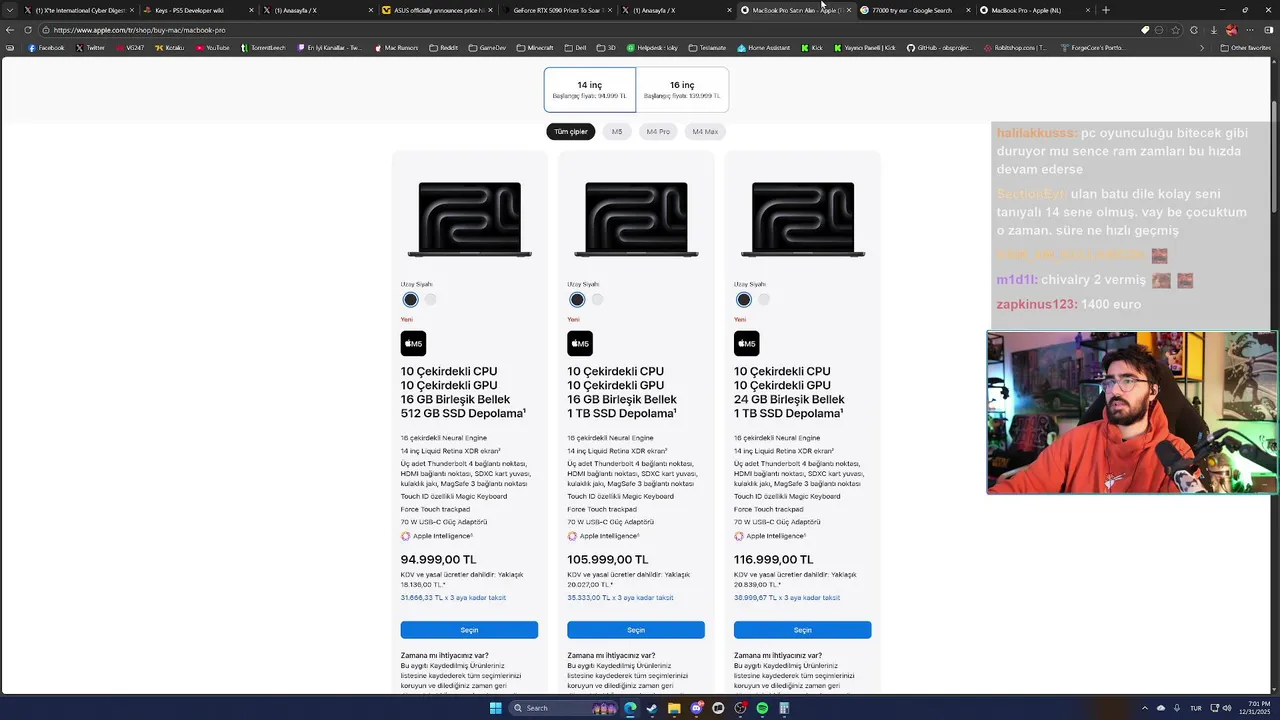Click MacBook Pro image of 24 GB model
The width and height of the screenshot is (1280, 720).
pyautogui.click(x=802, y=220)
